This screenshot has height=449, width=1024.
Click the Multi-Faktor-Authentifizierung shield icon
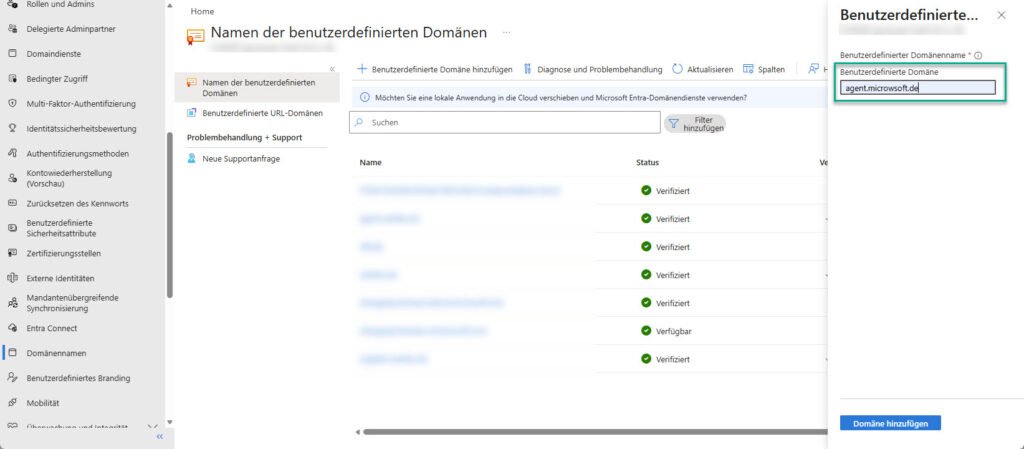pyautogui.click(x=12, y=103)
